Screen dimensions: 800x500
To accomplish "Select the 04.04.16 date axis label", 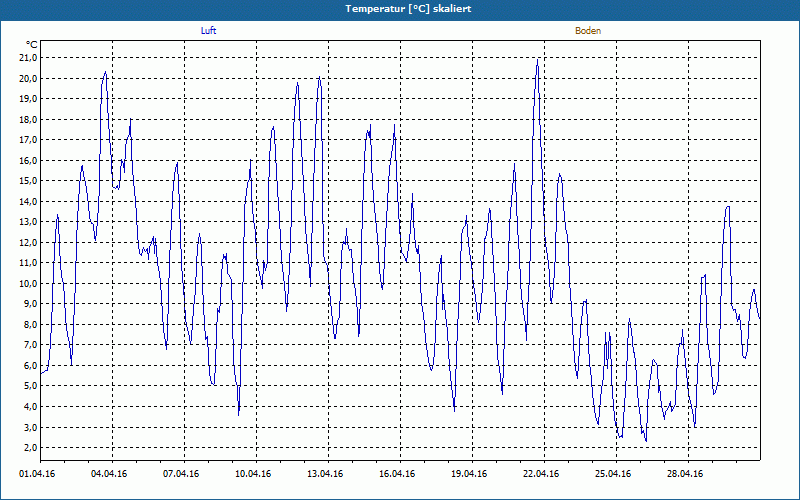I will [109, 474].
